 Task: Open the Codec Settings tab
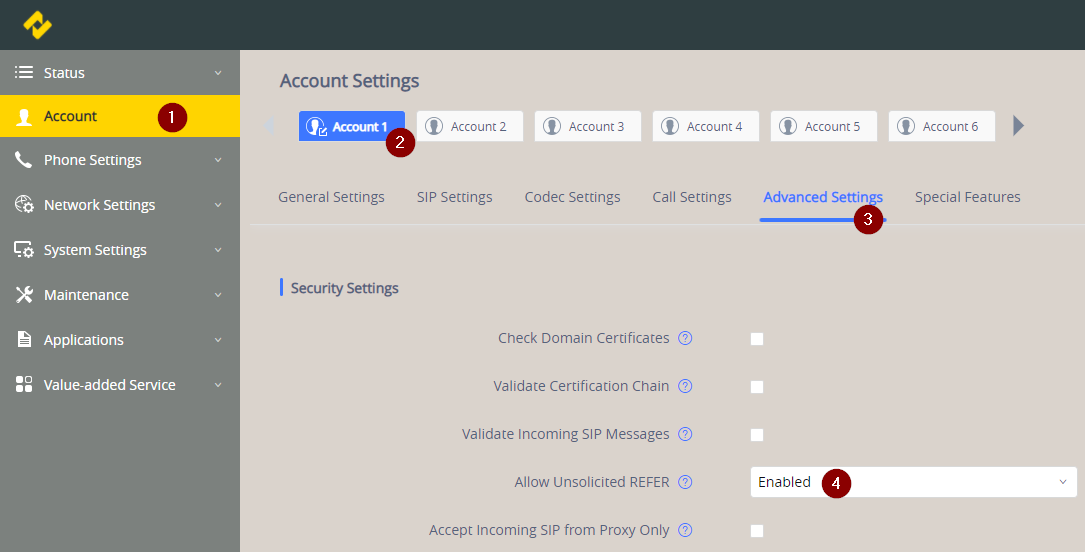(572, 197)
